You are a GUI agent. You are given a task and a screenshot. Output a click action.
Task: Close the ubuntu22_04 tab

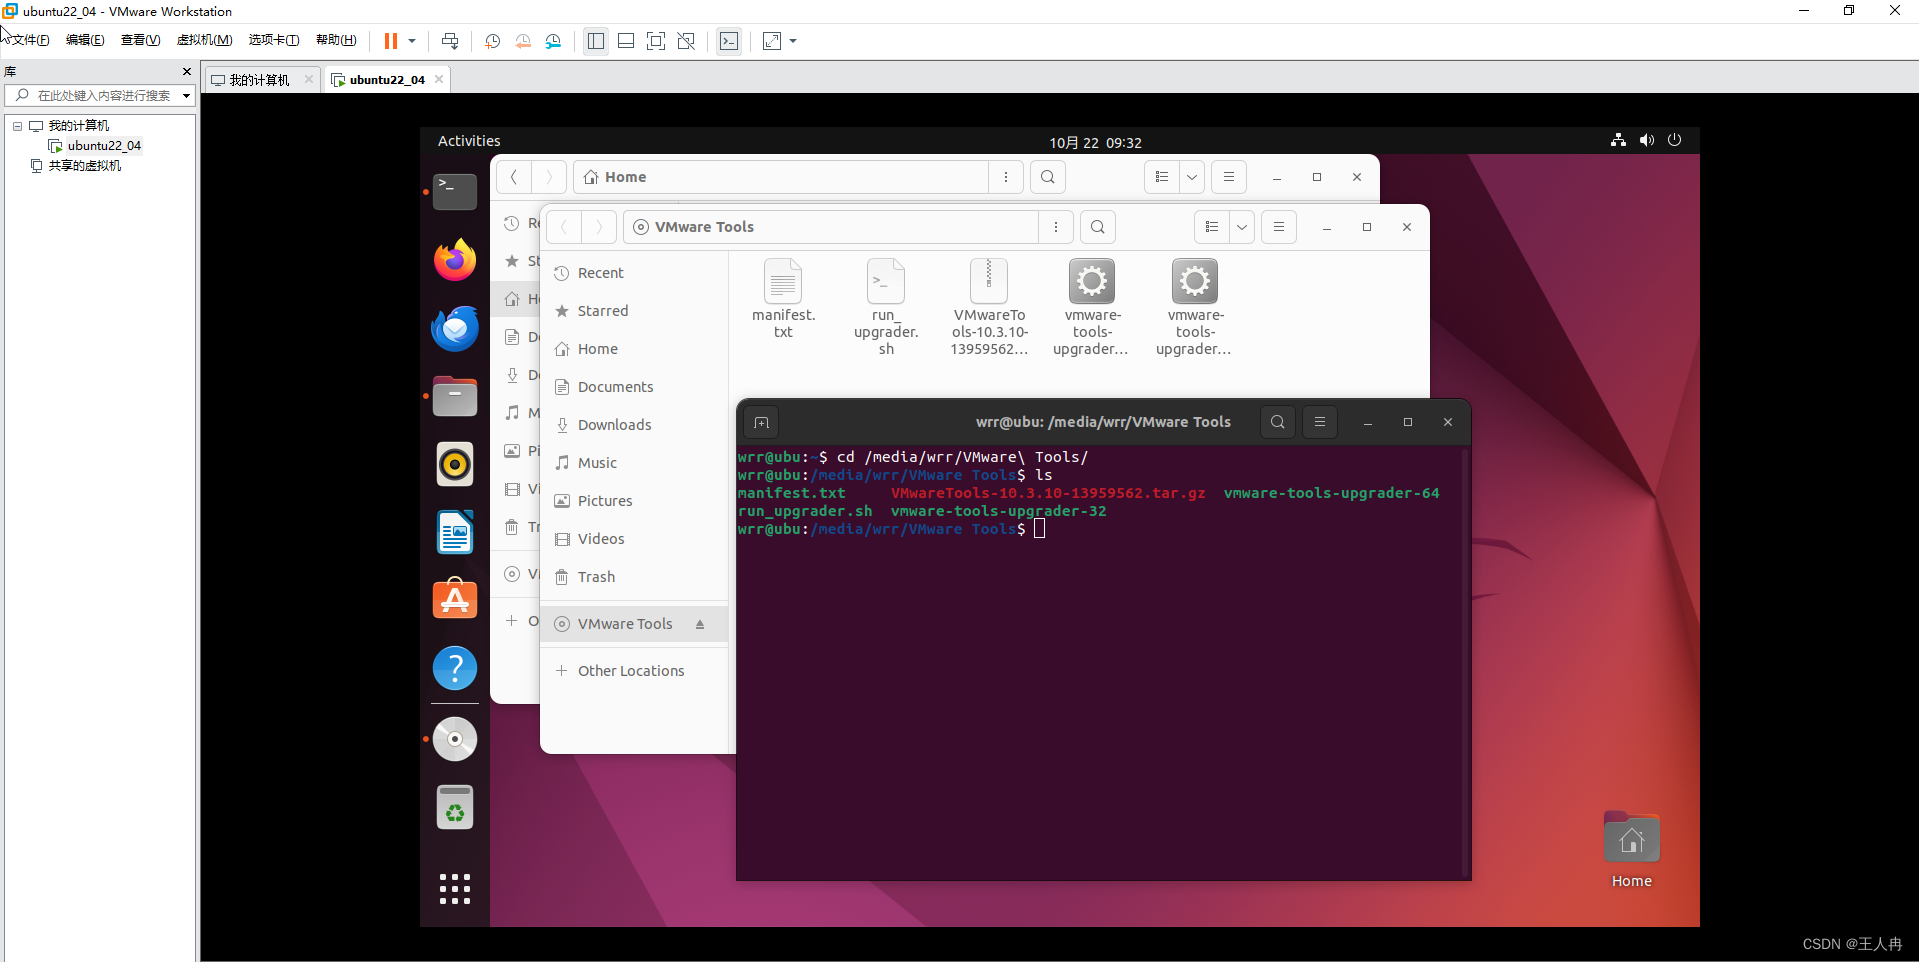click(x=438, y=79)
